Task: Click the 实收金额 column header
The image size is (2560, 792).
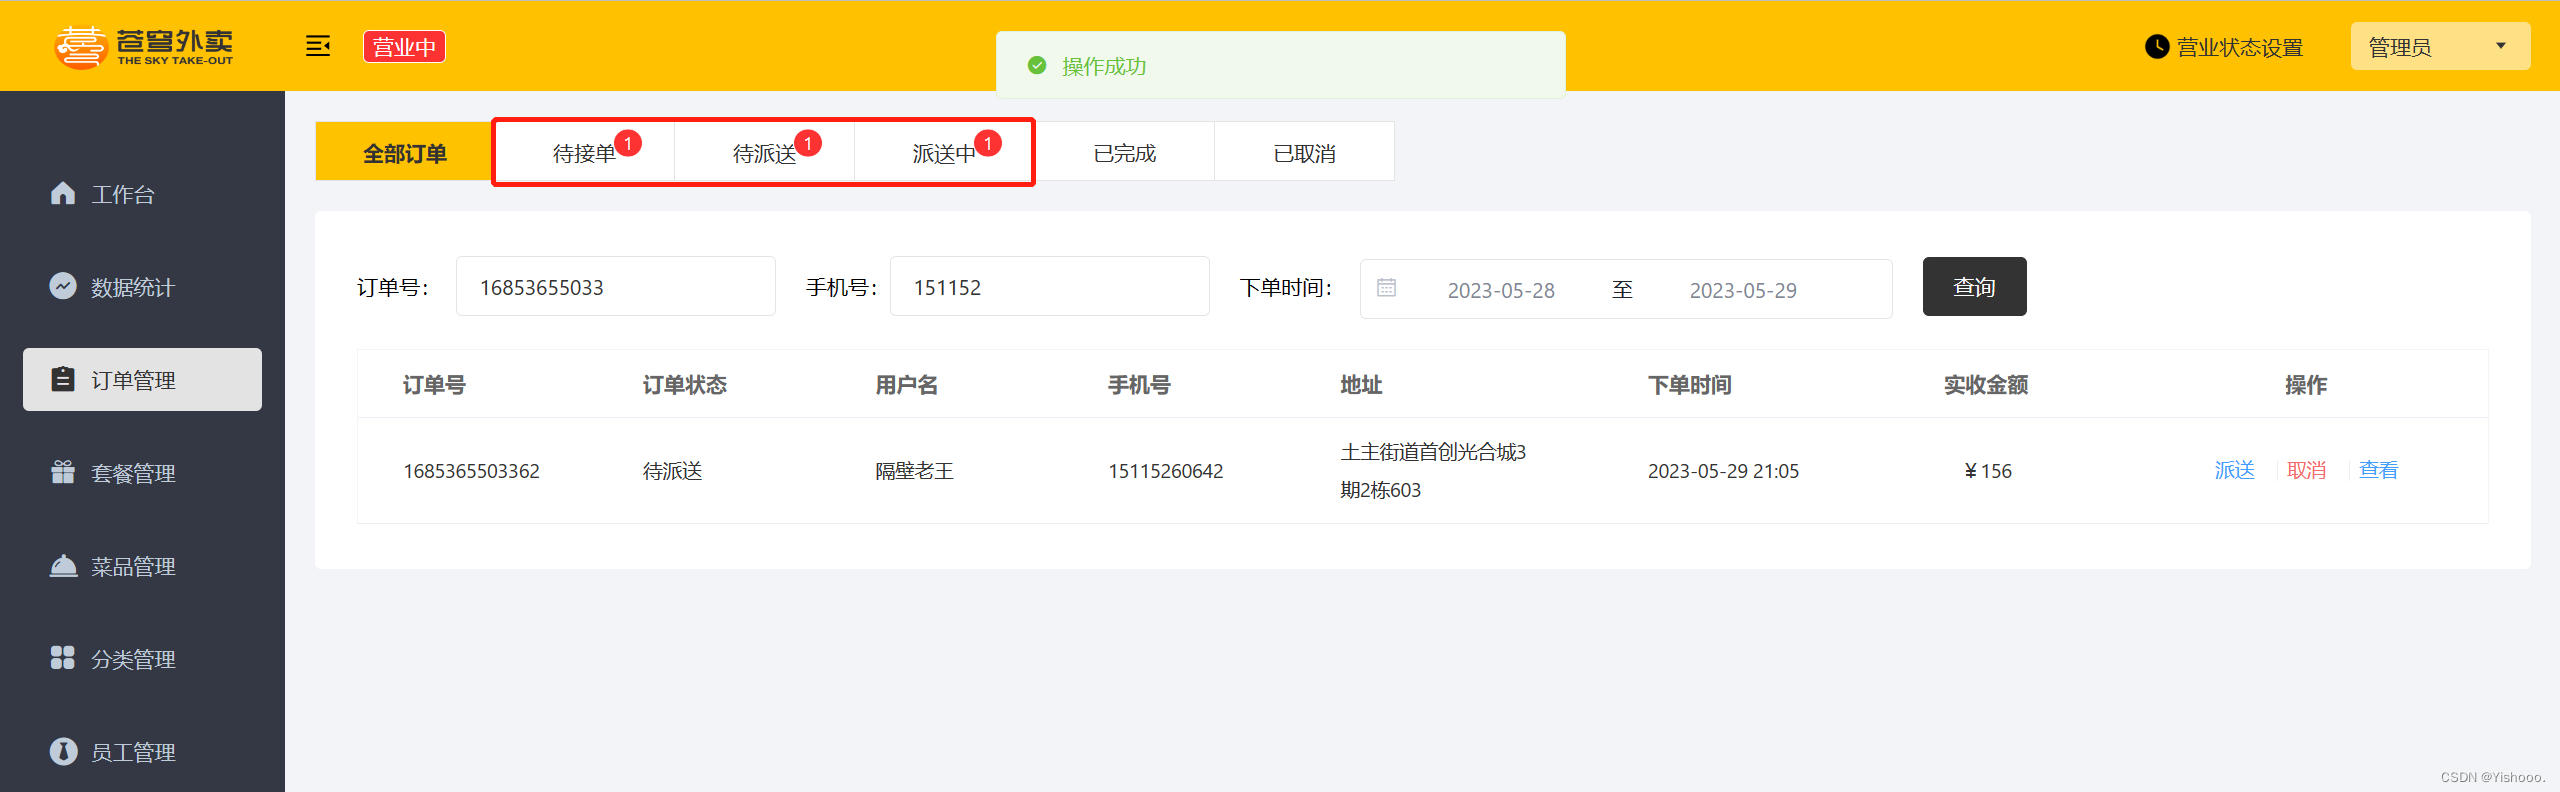Action: pos(1985,385)
